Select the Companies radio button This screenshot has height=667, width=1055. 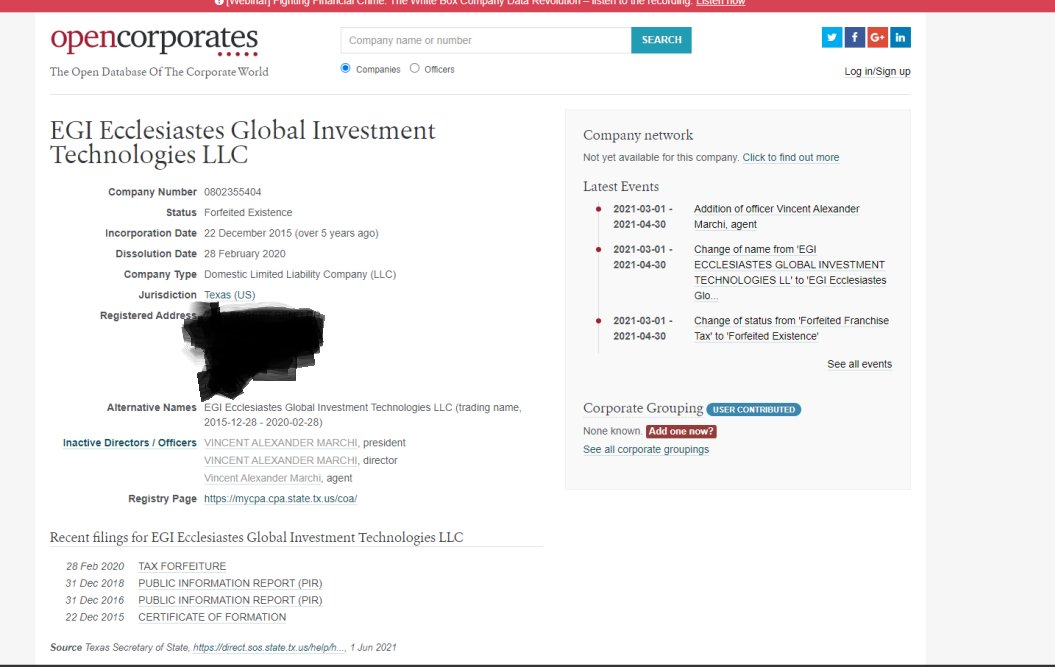click(346, 68)
